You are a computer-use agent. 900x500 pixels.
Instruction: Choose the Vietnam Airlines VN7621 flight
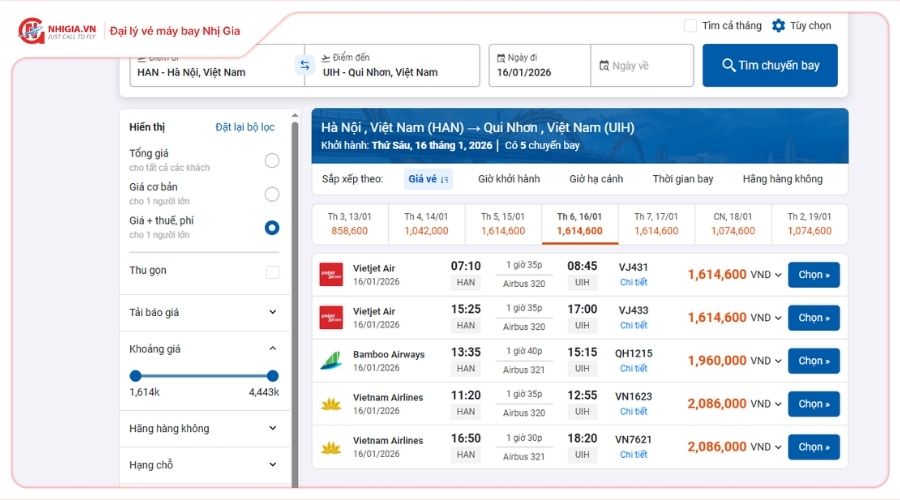(813, 447)
